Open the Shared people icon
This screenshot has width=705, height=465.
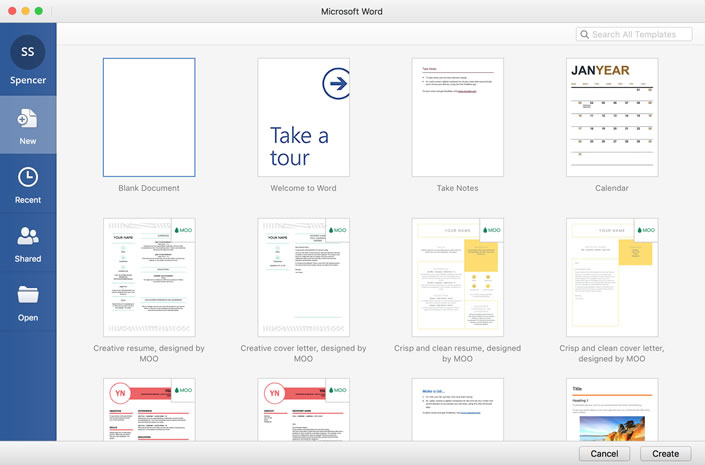coord(28,236)
